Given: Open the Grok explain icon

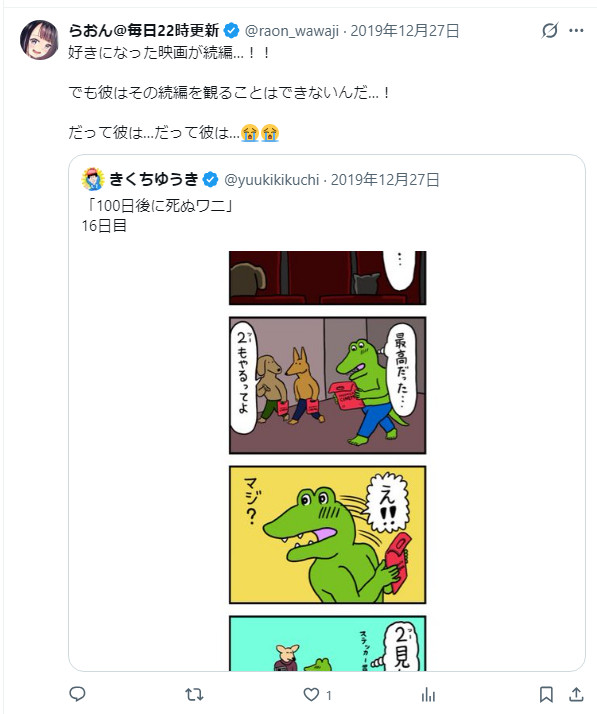Looking at the screenshot, I should point(550,31).
